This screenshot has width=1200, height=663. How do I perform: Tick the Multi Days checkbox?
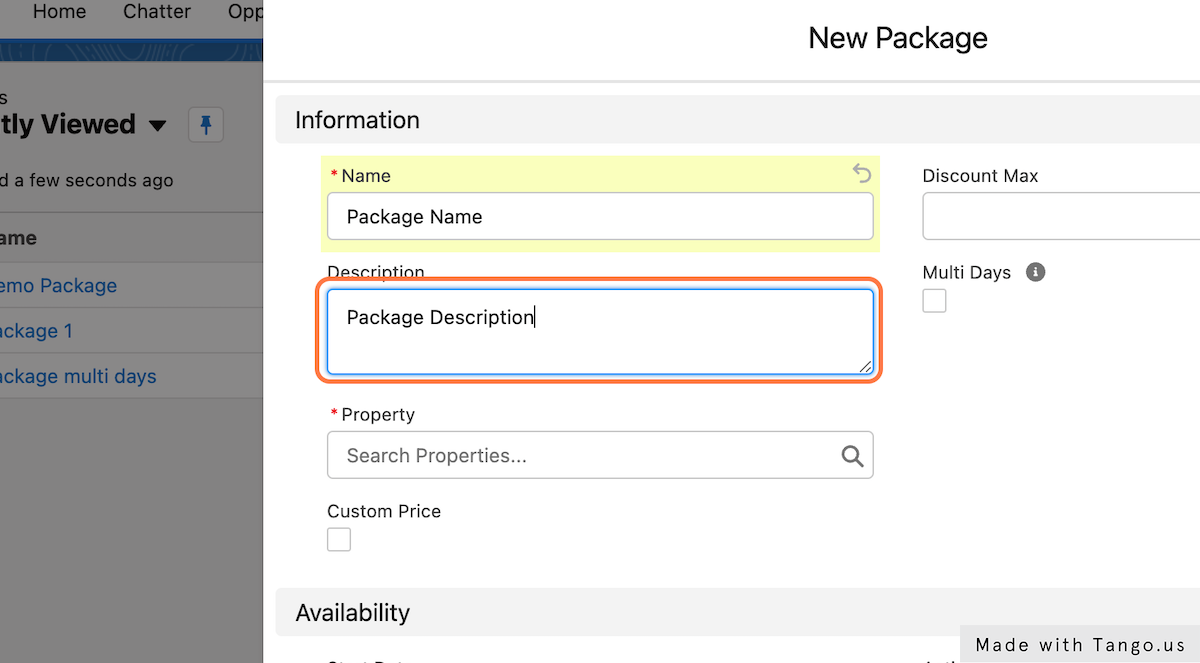934,301
